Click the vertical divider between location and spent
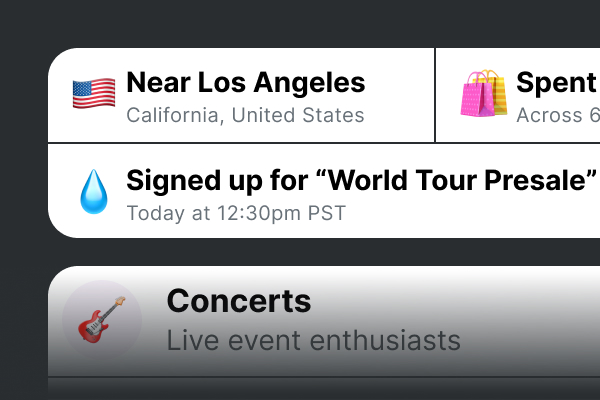This screenshot has width=600, height=400. click(435, 95)
